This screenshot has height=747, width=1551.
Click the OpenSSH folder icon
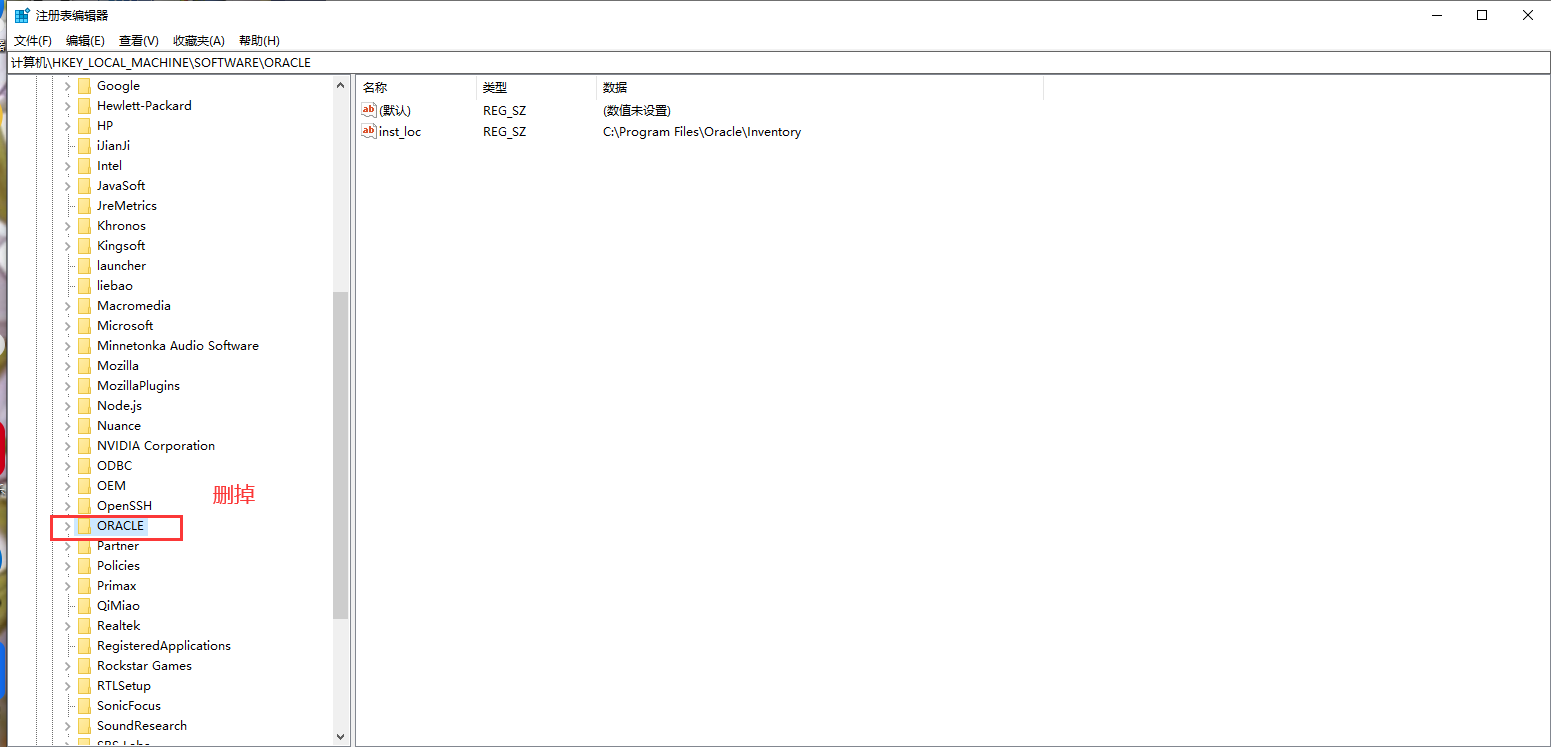click(x=85, y=506)
